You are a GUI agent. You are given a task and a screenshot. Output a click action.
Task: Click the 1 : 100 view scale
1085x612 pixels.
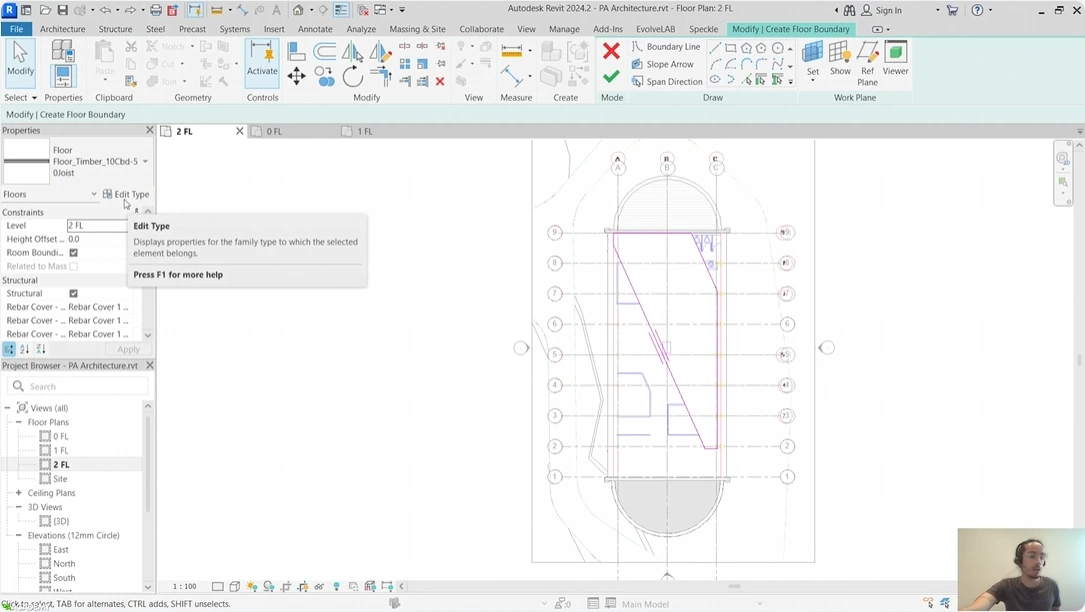point(184,586)
